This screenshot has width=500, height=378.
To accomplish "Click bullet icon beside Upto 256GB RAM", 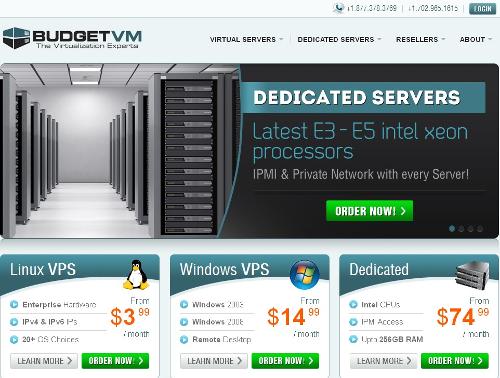I will coord(353,340).
